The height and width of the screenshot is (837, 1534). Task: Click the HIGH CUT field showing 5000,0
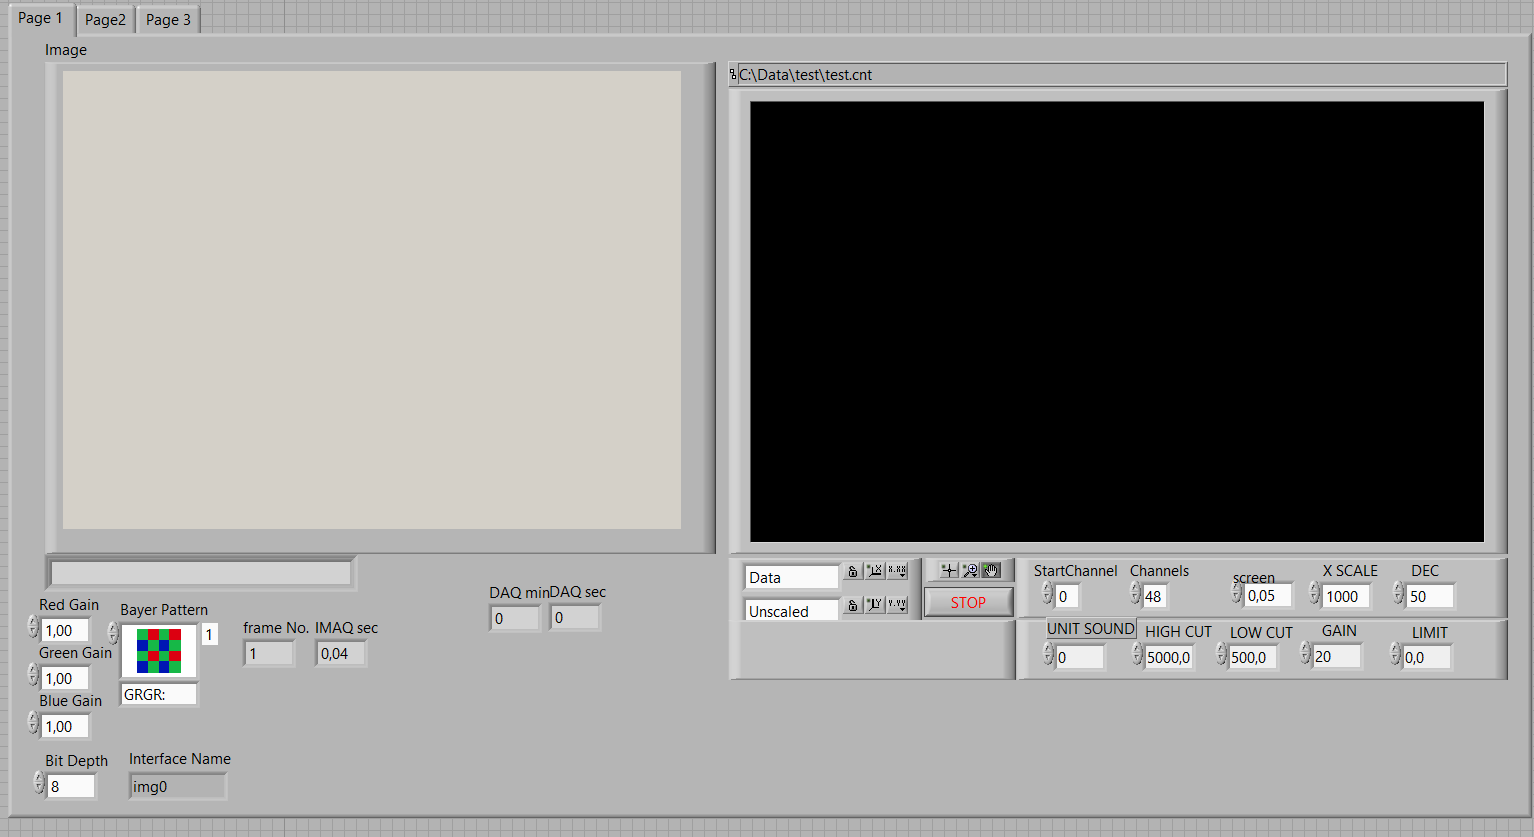[1169, 657]
